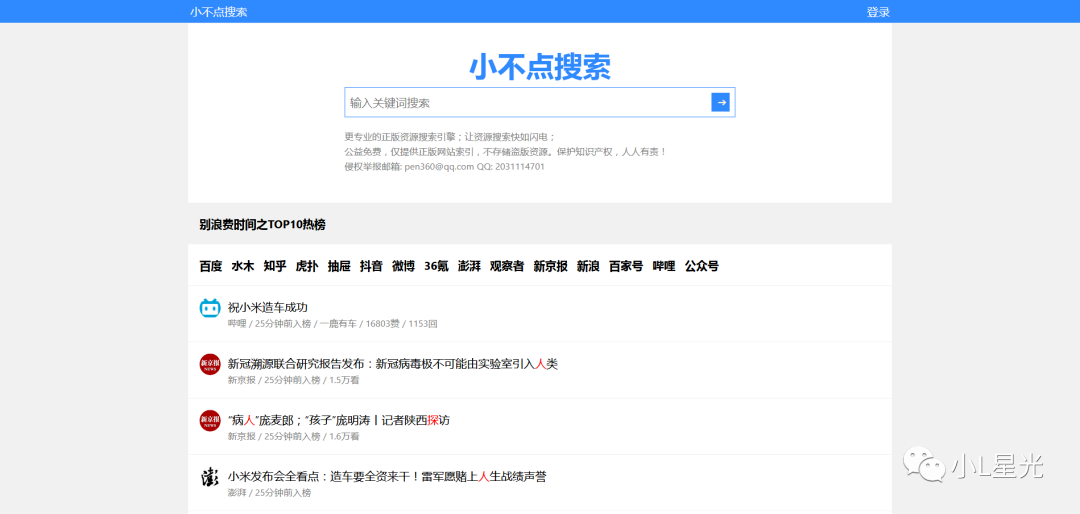Image resolution: width=1080 pixels, height=514 pixels.
Task: Click the 澎湃 logo beside 小米发布会全看点
Action: (x=210, y=477)
